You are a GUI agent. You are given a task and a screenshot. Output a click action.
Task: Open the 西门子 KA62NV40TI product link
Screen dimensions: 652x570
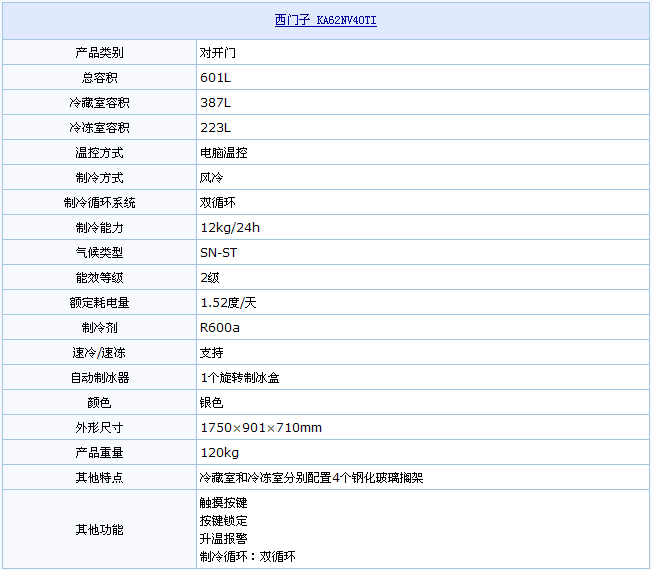(325, 20)
